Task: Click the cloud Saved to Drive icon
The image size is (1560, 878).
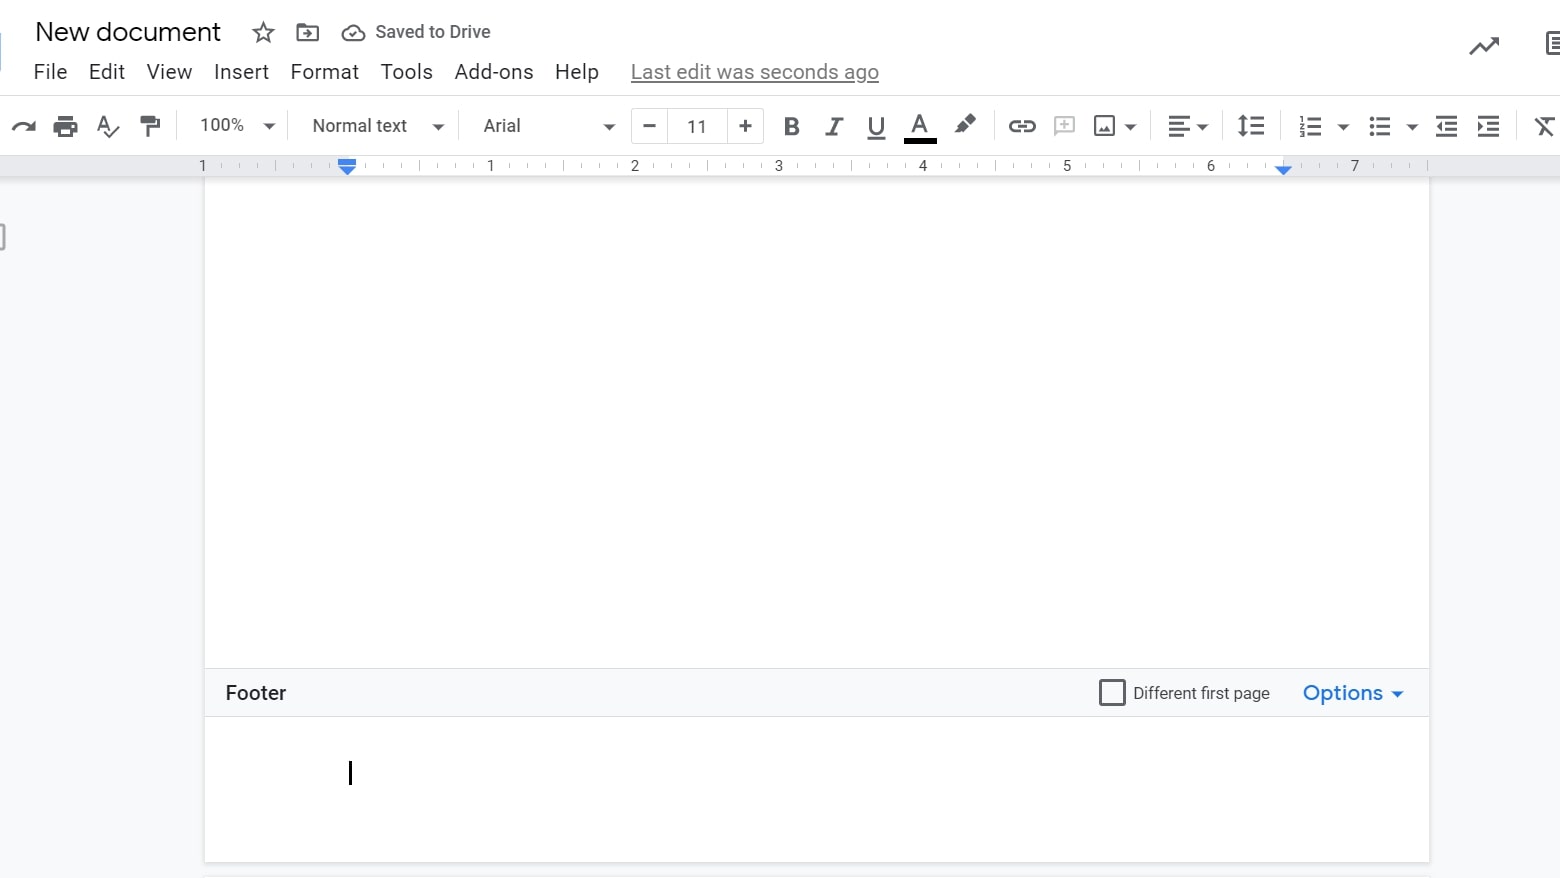Action: click(353, 33)
